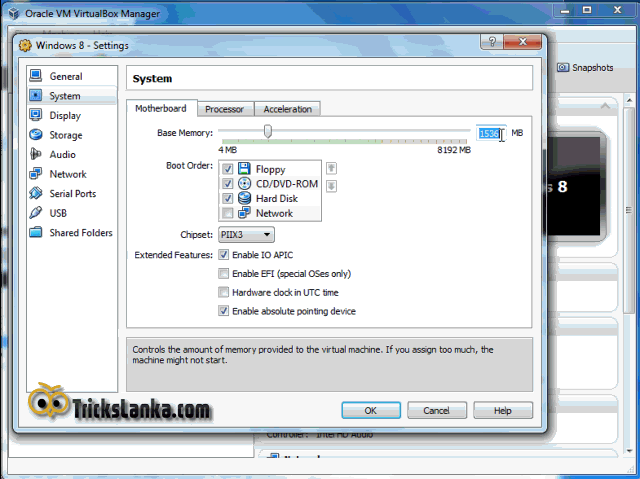Toggle Enable absolute pointing device
The height and width of the screenshot is (479, 640).
click(x=223, y=311)
